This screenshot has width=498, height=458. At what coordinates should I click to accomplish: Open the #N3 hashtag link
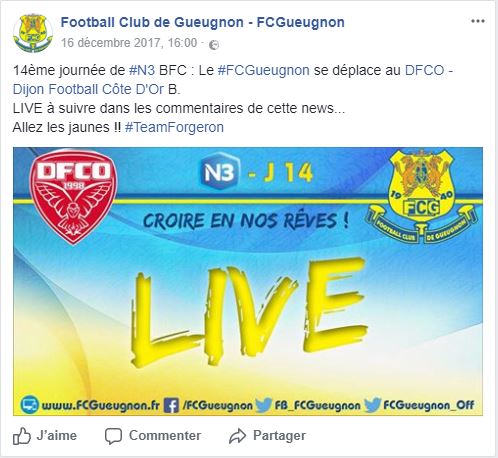[x=142, y=70]
